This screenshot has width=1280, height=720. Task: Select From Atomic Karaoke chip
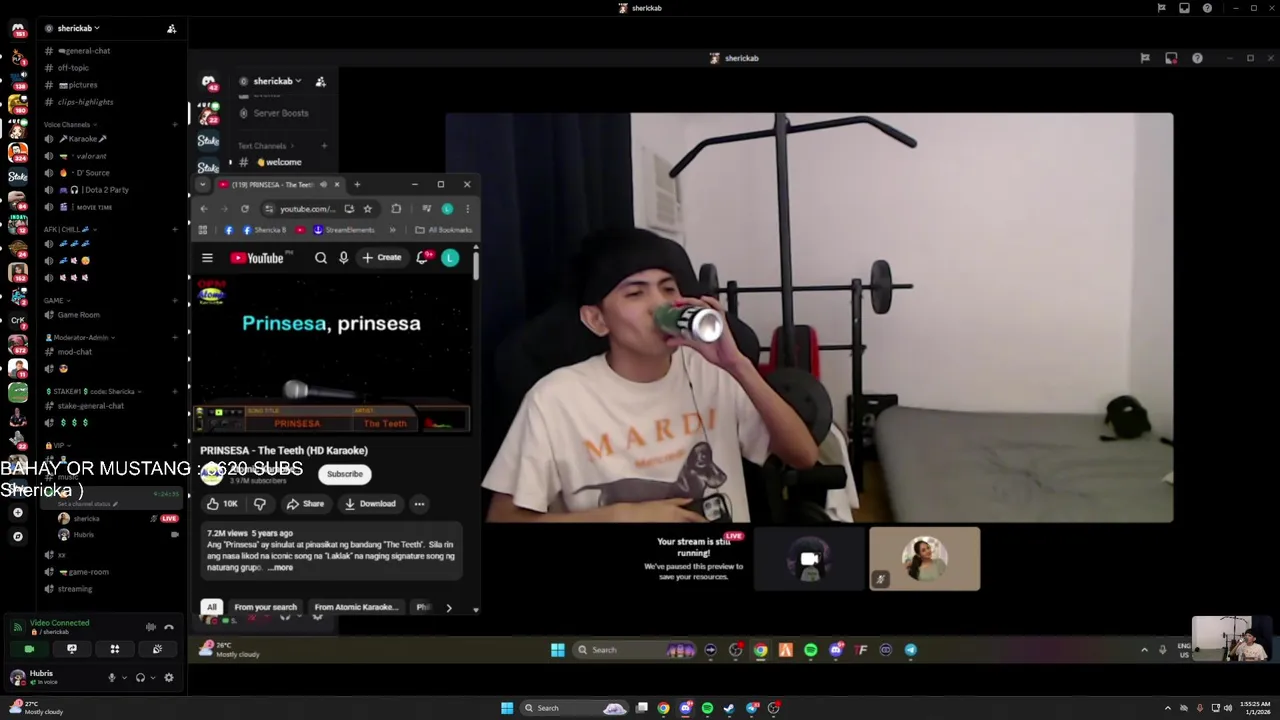tap(356, 607)
